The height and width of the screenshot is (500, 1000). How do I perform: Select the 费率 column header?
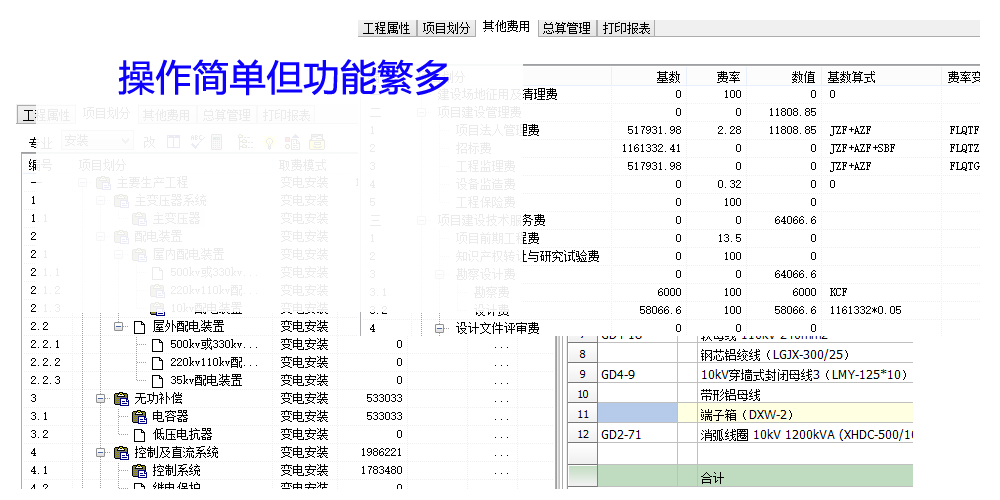click(x=715, y=77)
